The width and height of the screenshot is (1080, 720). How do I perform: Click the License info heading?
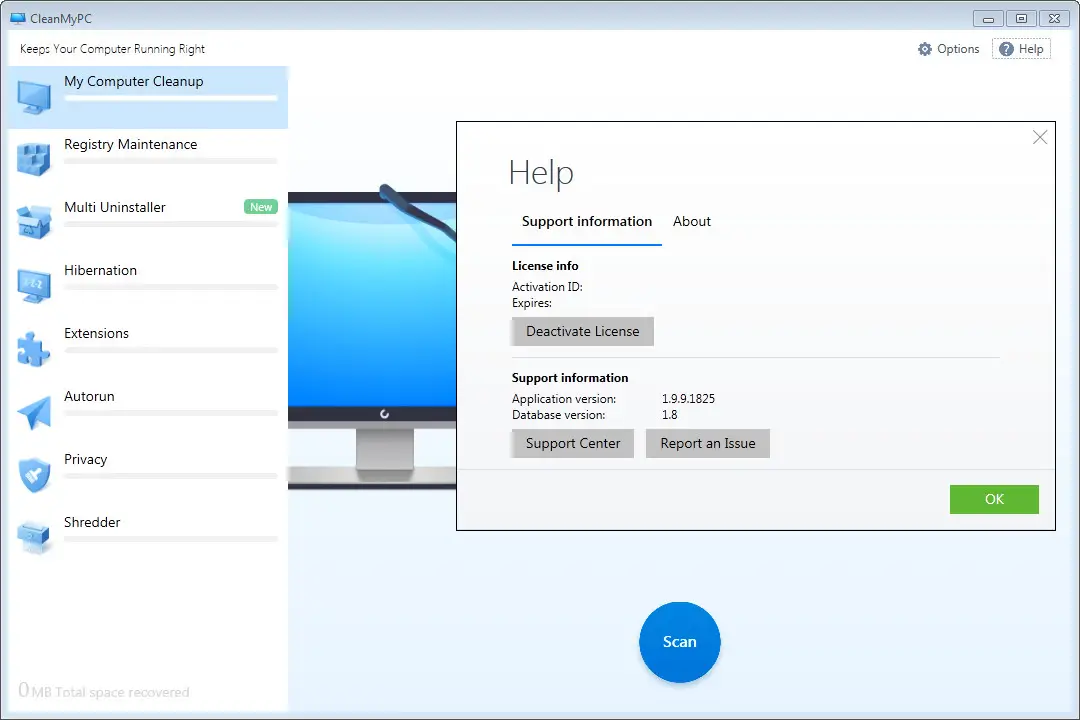point(545,266)
